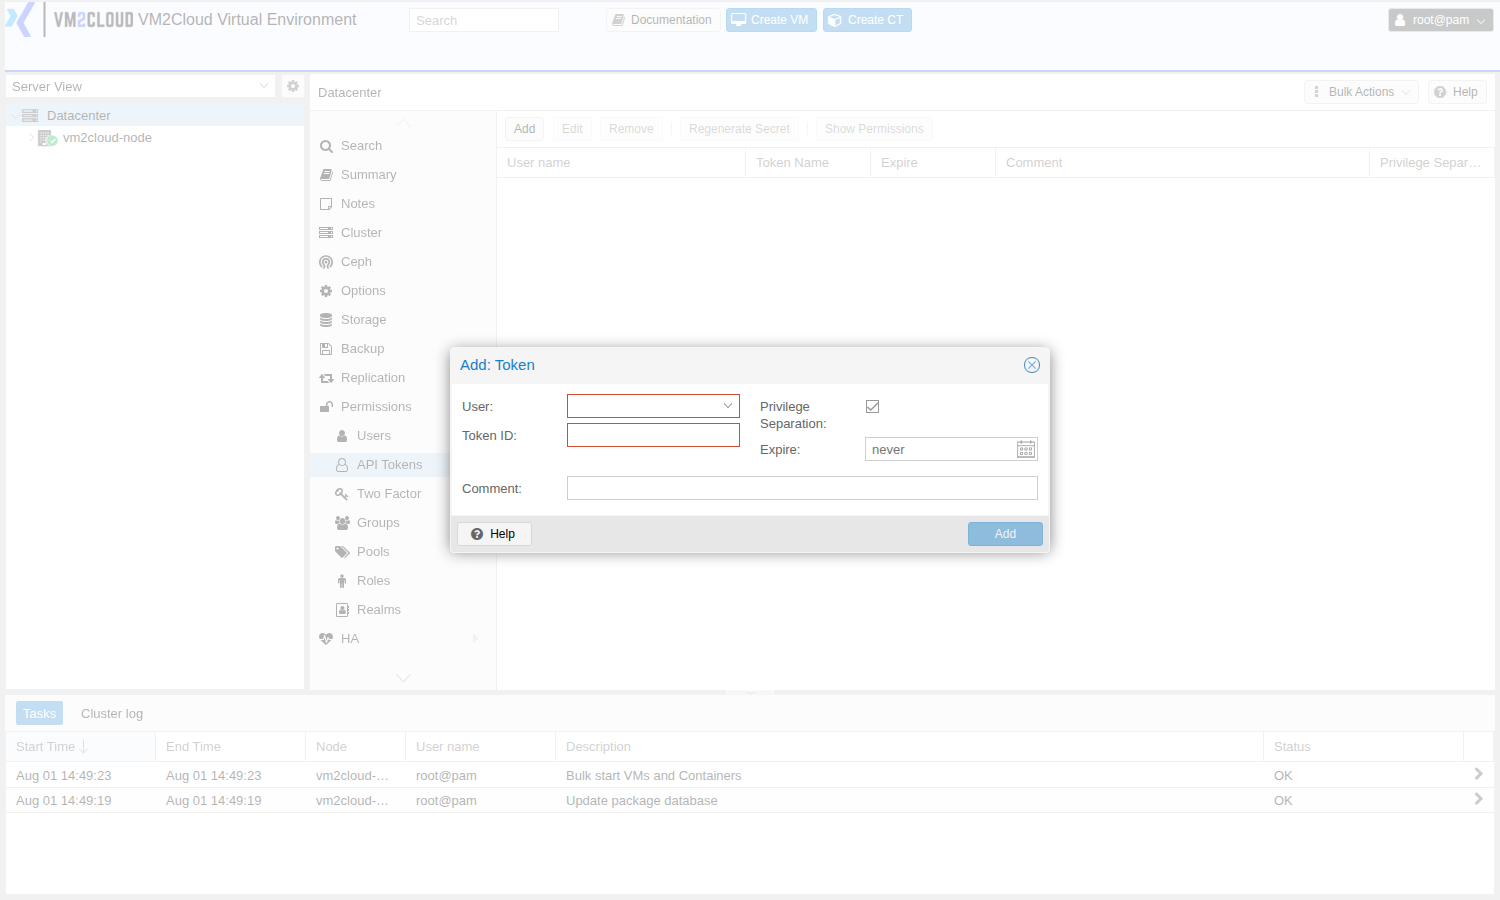Image resolution: width=1500 pixels, height=900 pixels.
Task: Click the Roles figure icon
Action: click(x=342, y=581)
